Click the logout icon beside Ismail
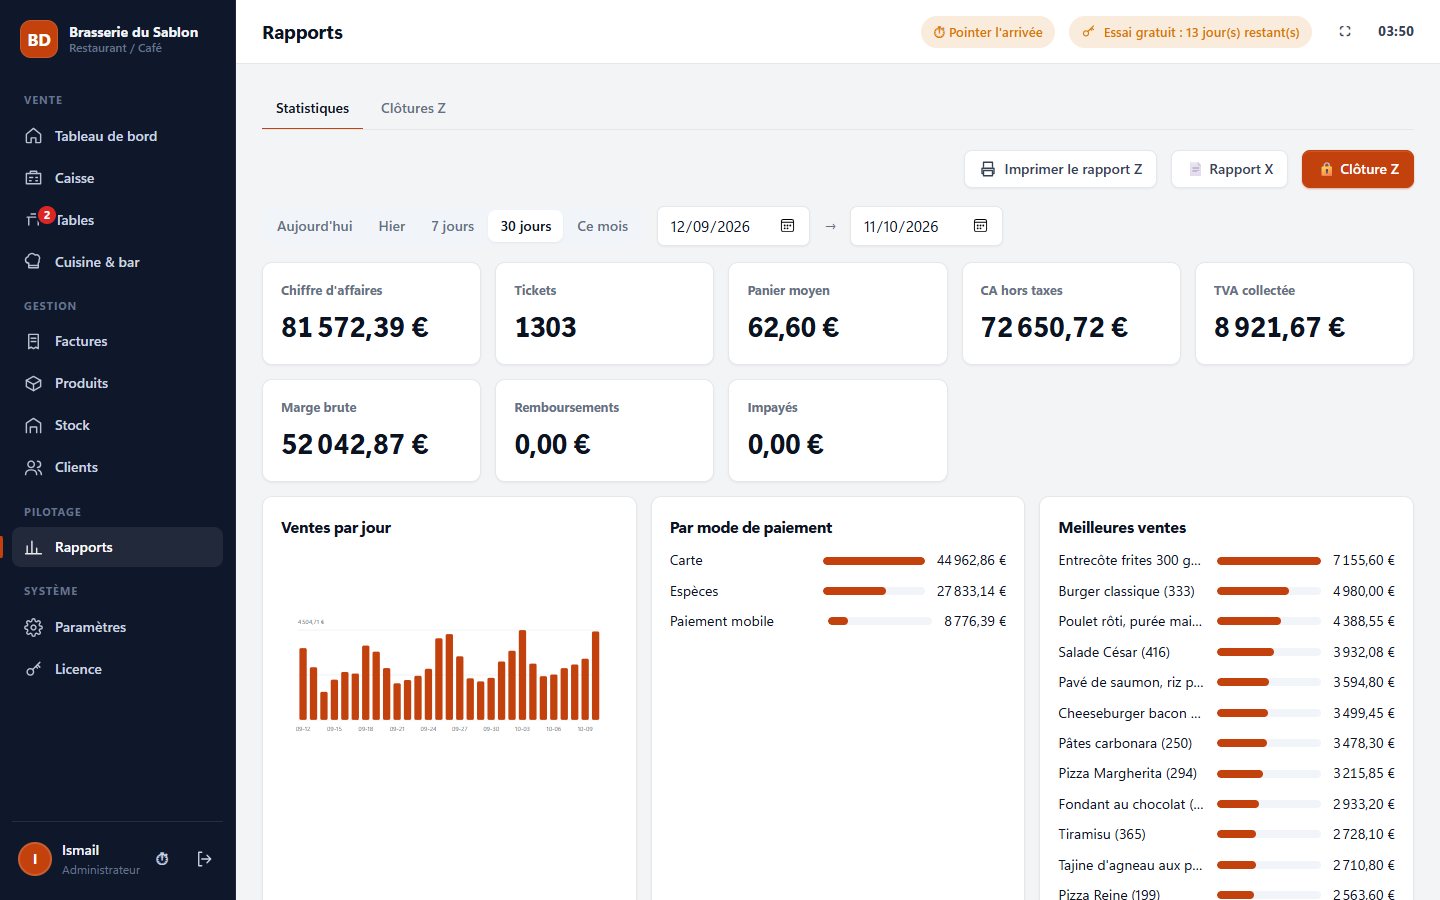The image size is (1440, 900). pyautogui.click(x=204, y=859)
